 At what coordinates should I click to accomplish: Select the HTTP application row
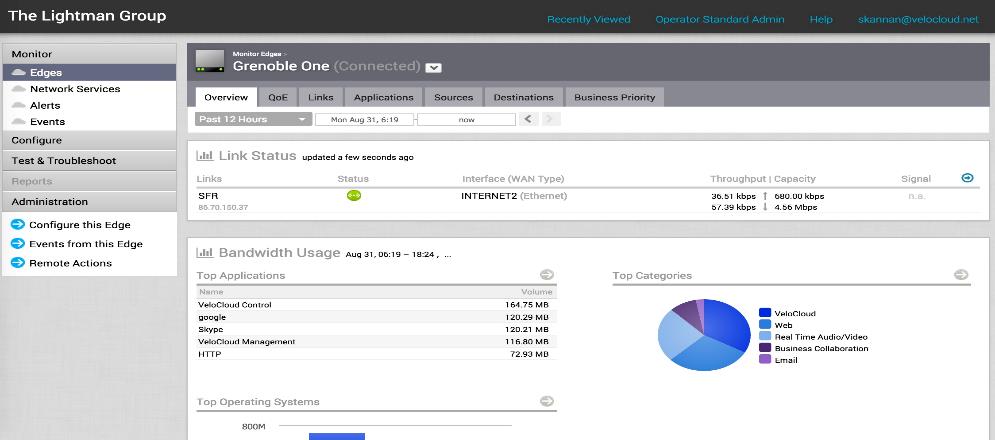pyautogui.click(x=376, y=354)
